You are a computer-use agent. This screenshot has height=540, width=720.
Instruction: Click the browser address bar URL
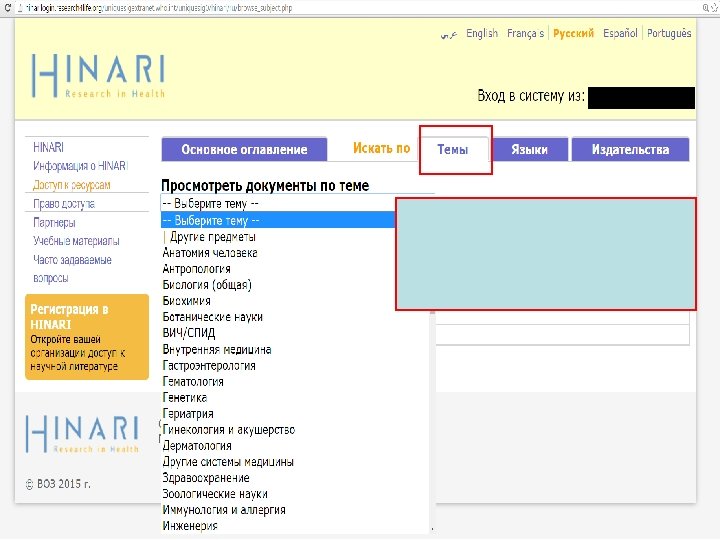158,8
